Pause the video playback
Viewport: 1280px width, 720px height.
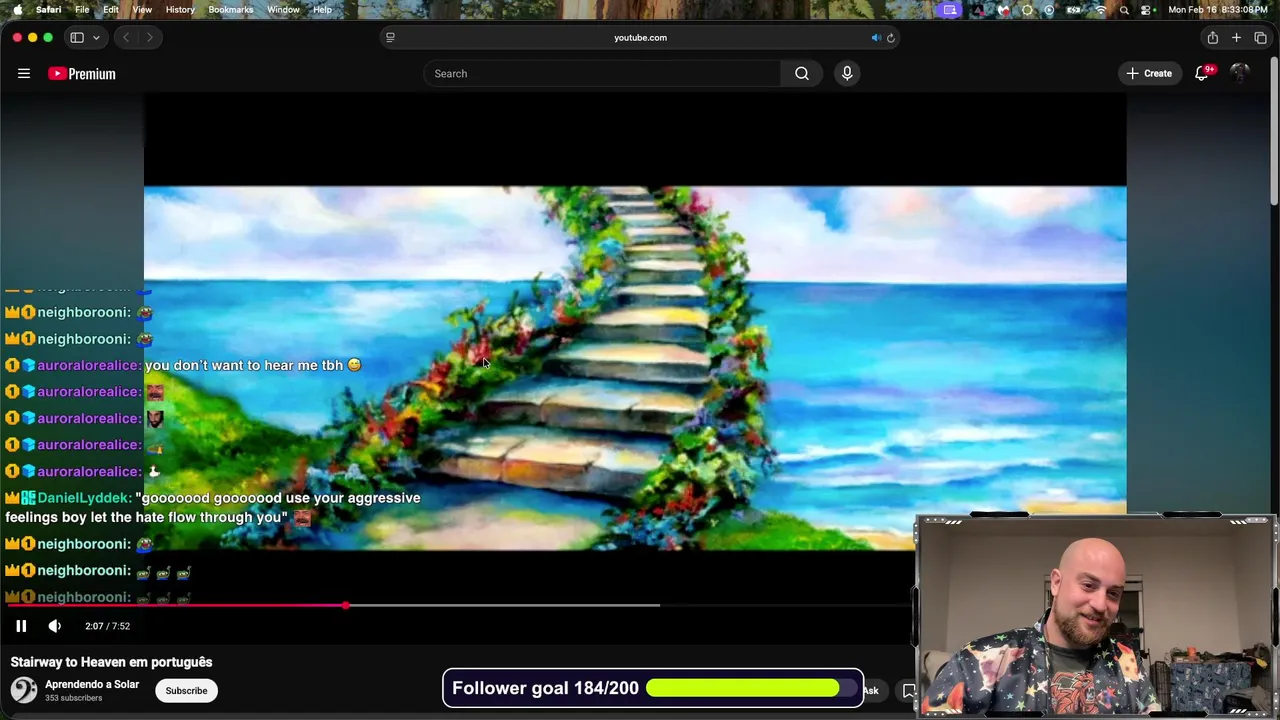(21, 626)
